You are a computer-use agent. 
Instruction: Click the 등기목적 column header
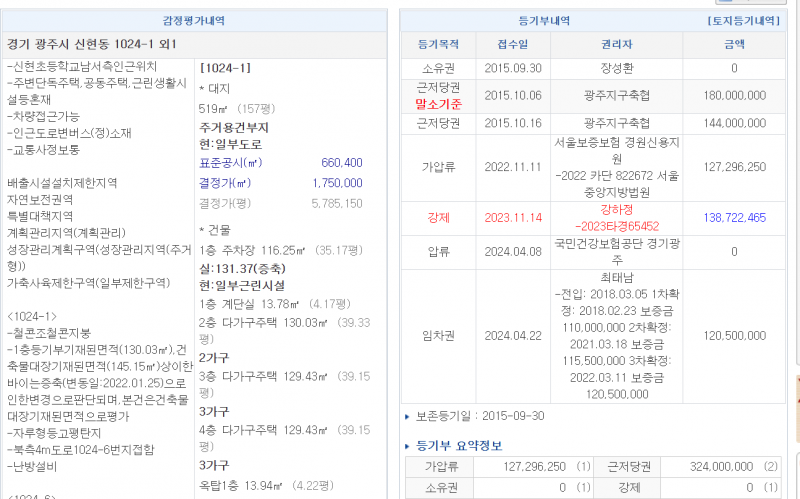coord(439,44)
